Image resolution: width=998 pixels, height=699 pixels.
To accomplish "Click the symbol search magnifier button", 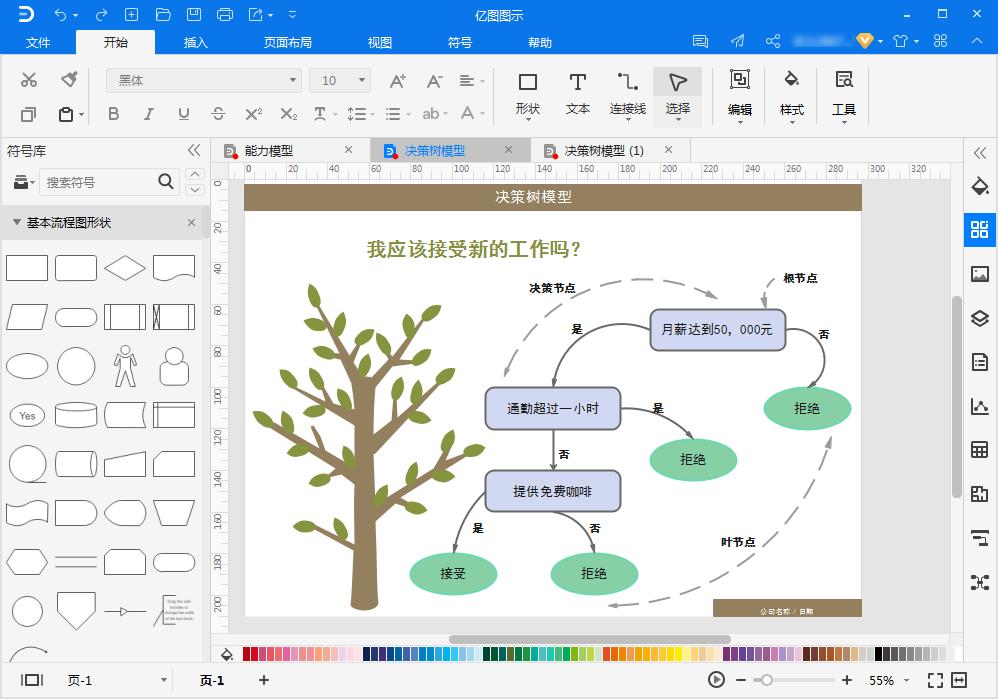I will coord(166,182).
